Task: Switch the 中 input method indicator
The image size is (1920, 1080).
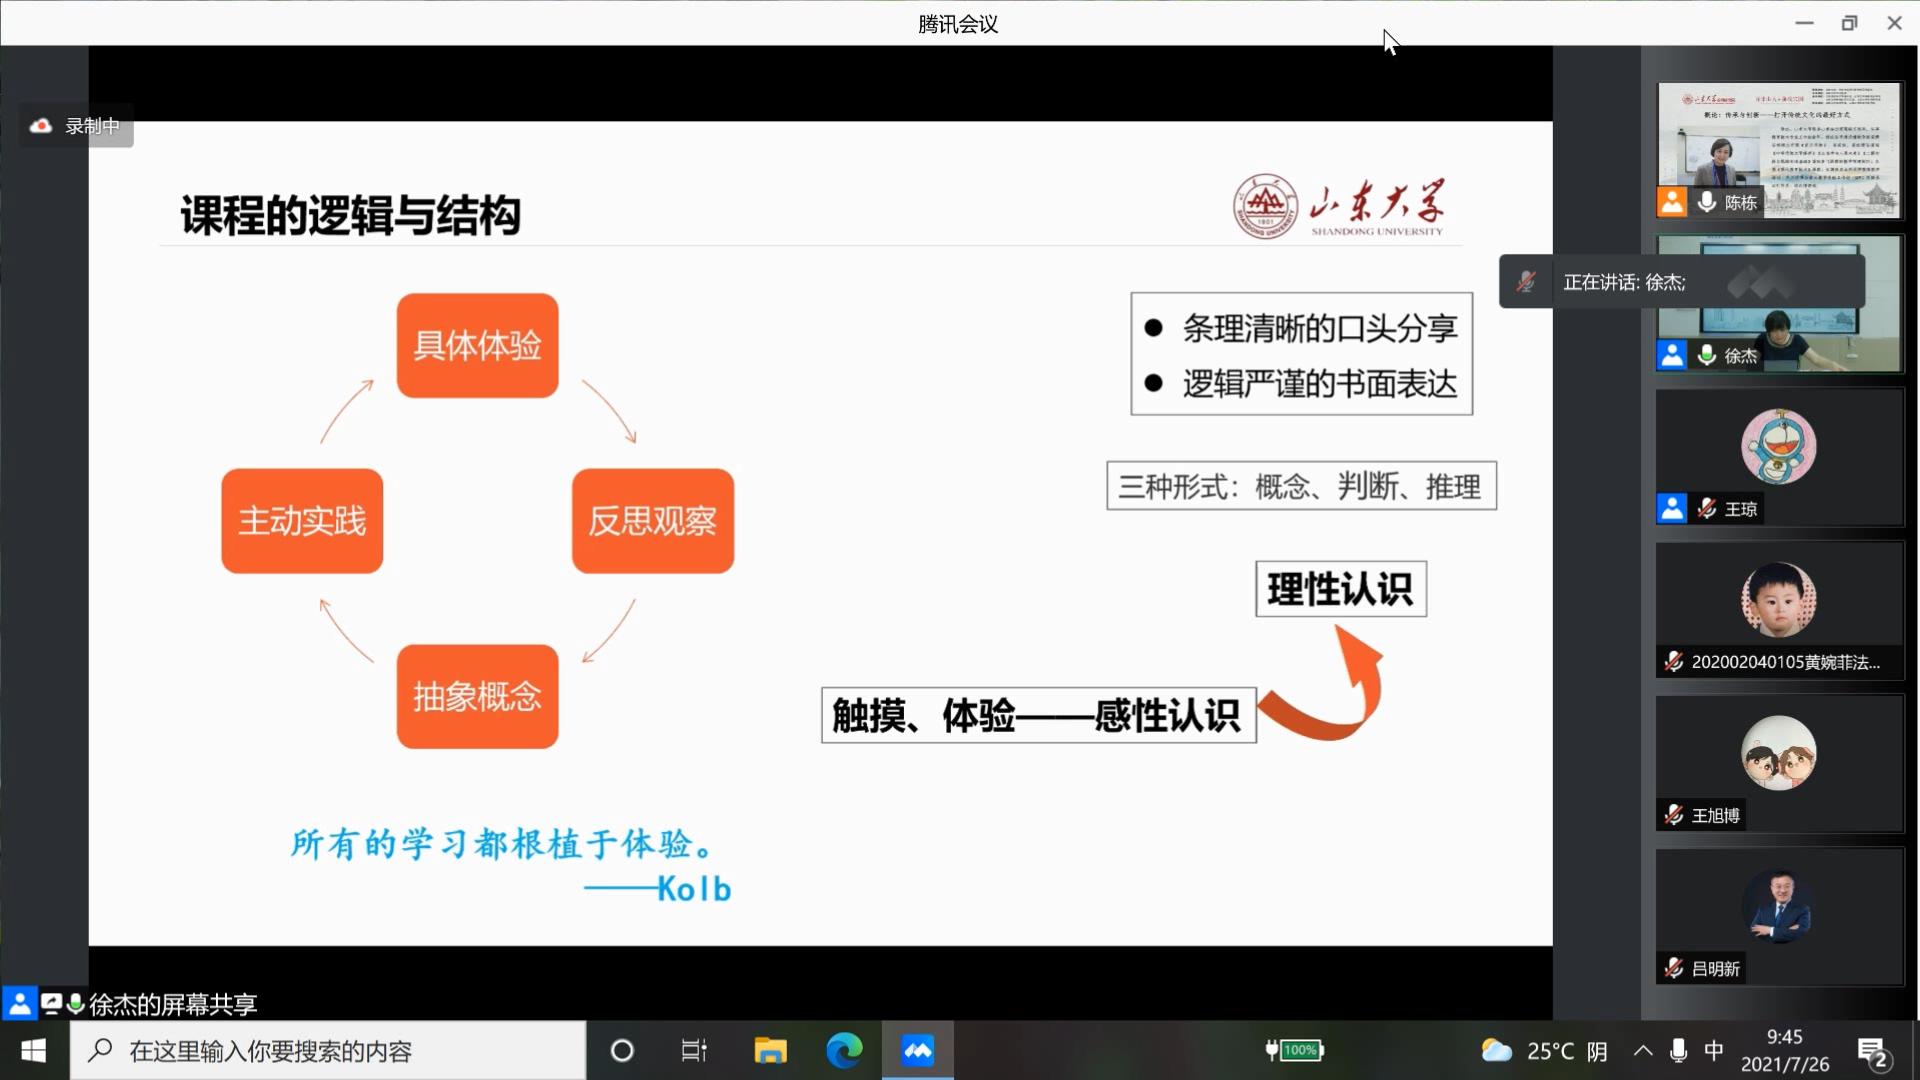Action: 1714,1051
